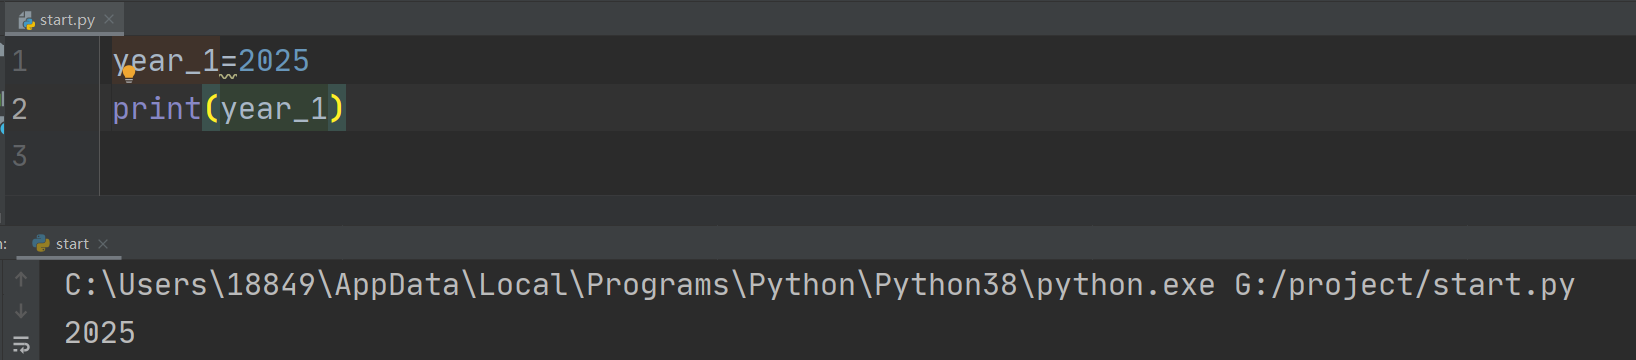Click line number 3 in gutter
This screenshot has height=360, width=1636.
tap(19, 155)
